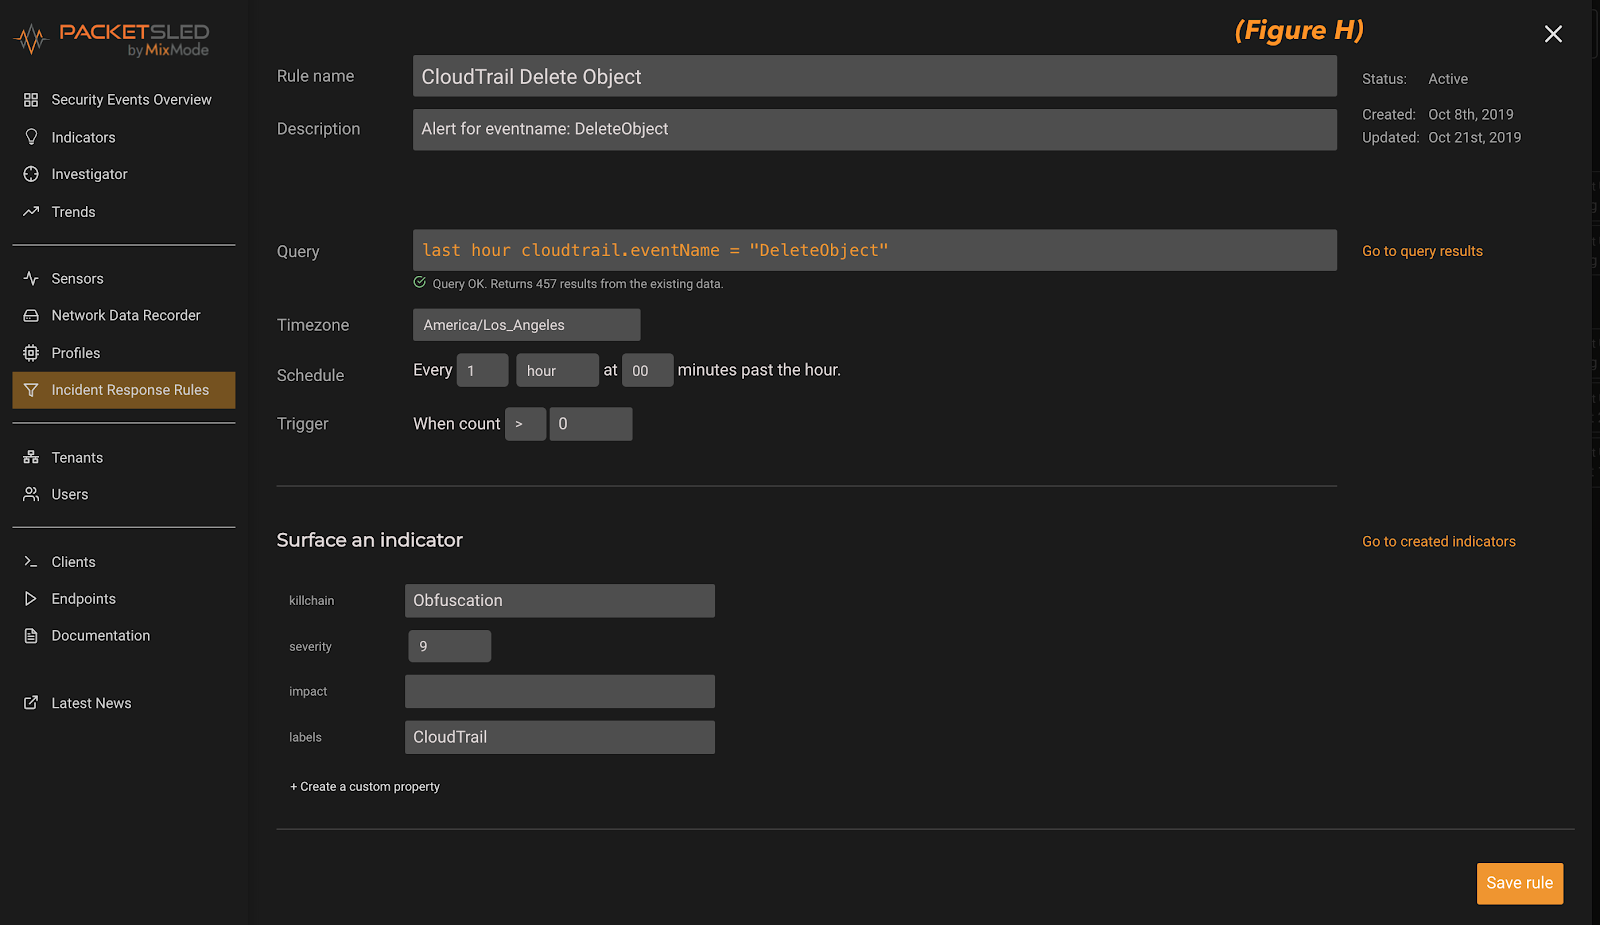Click the Incident Response Rules filter icon
The height and width of the screenshot is (925, 1600).
[31, 390]
